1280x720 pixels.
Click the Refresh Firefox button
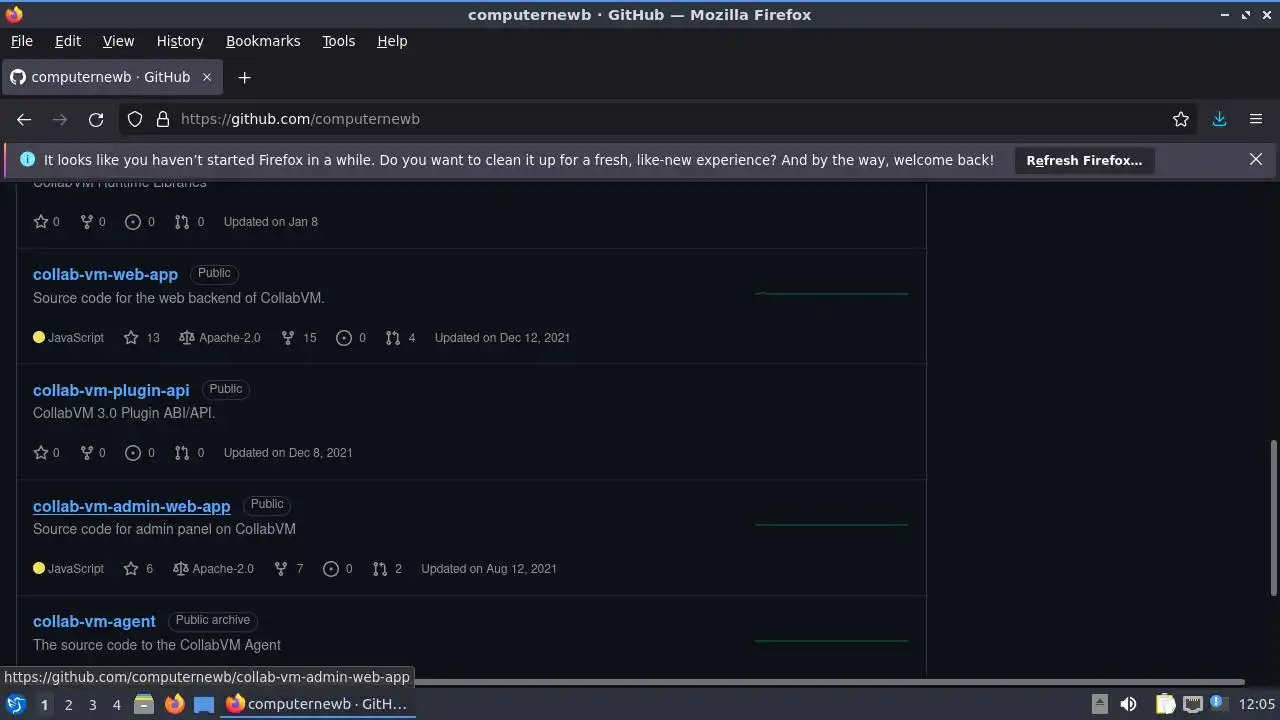point(1084,160)
